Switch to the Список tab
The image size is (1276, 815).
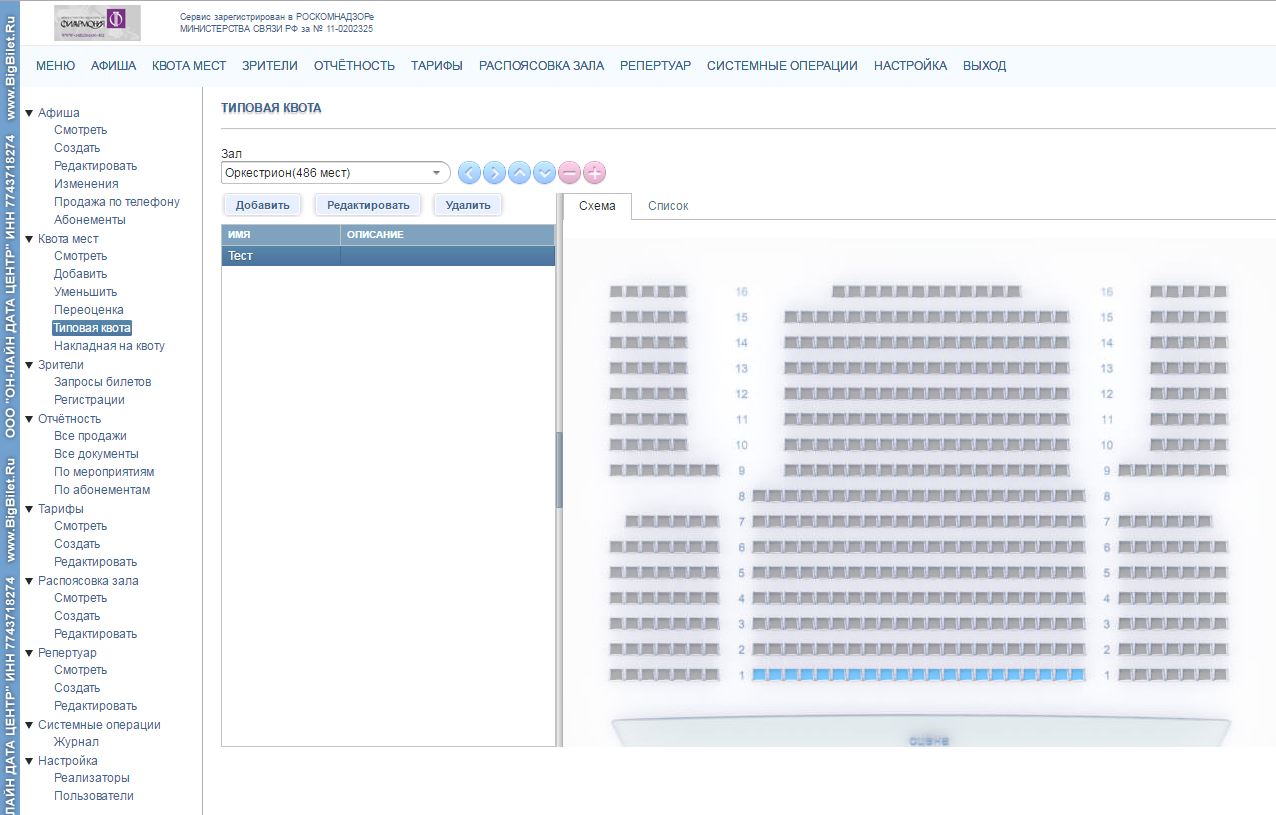pyautogui.click(x=668, y=206)
